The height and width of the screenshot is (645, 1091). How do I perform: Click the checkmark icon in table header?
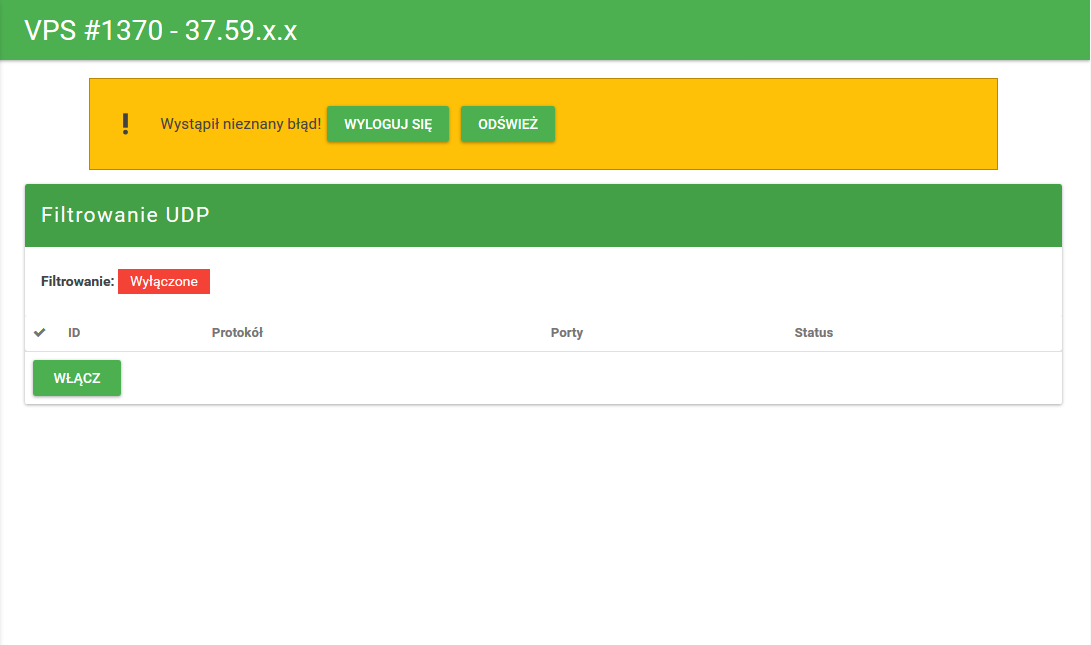40,332
